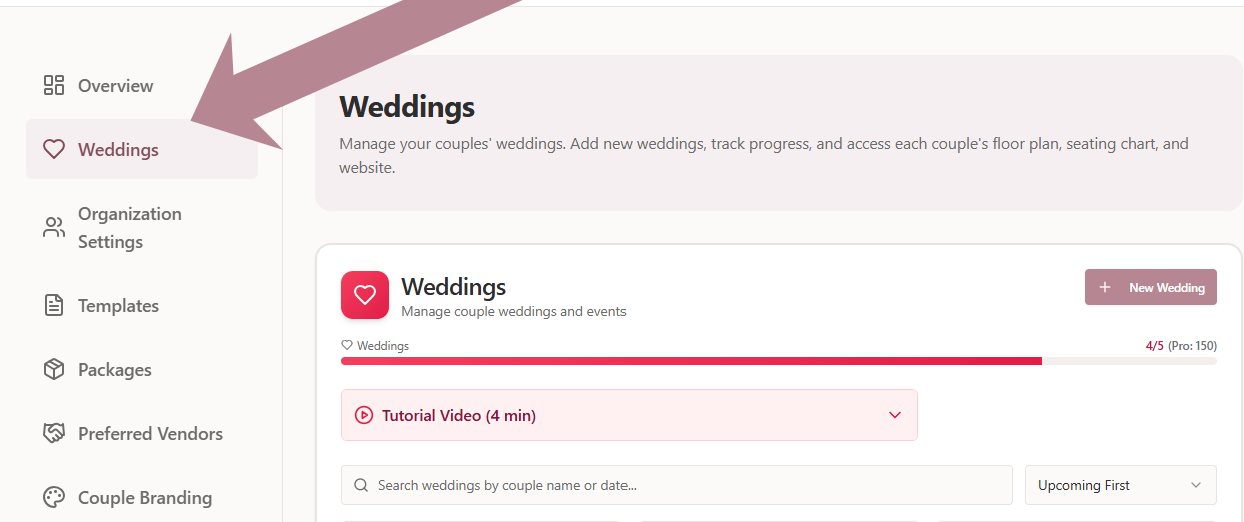Click the Overview grid icon in sidebar
Viewport: 1244px width, 522px height.
(54, 85)
